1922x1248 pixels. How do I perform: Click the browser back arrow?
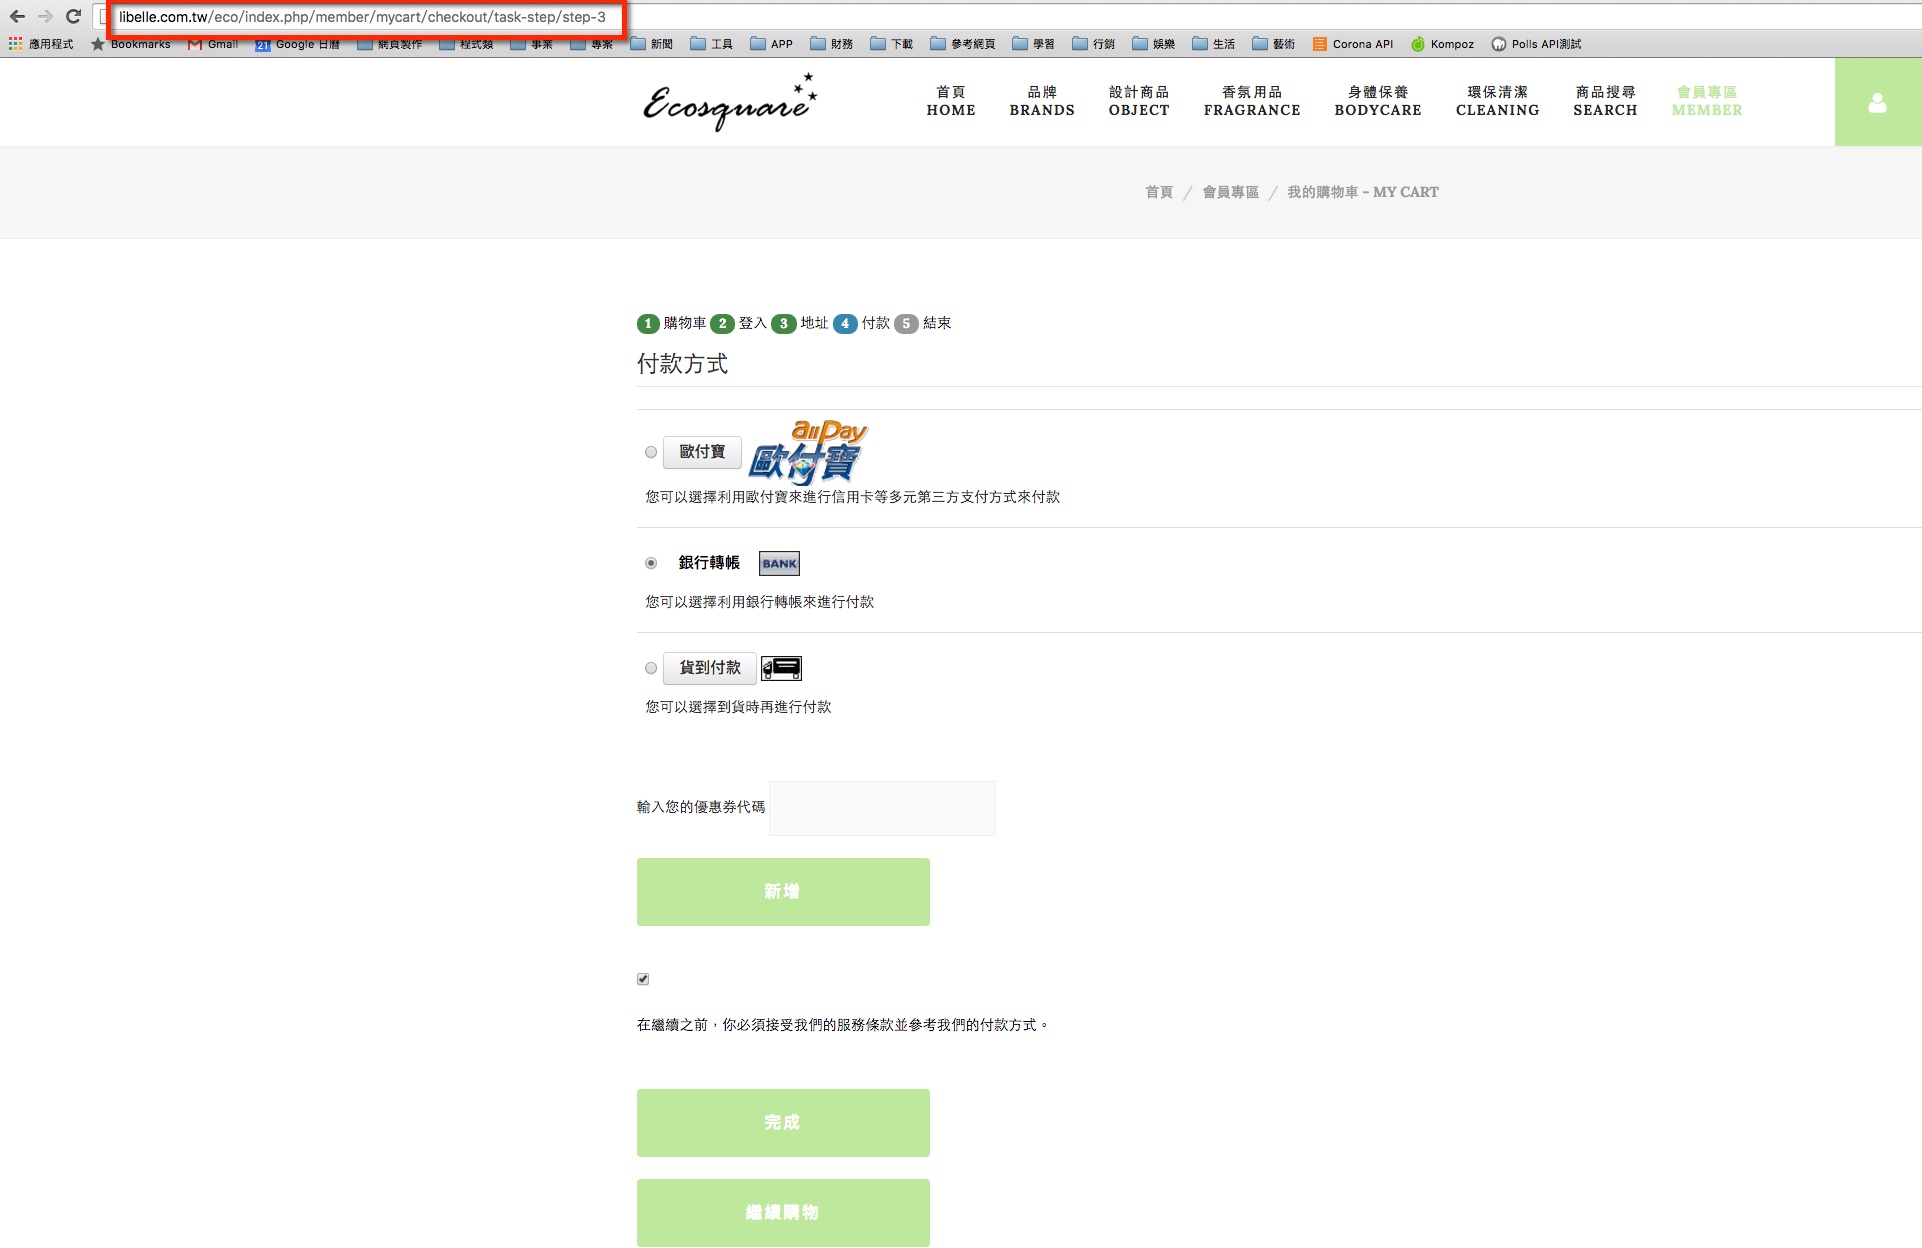tap(17, 16)
